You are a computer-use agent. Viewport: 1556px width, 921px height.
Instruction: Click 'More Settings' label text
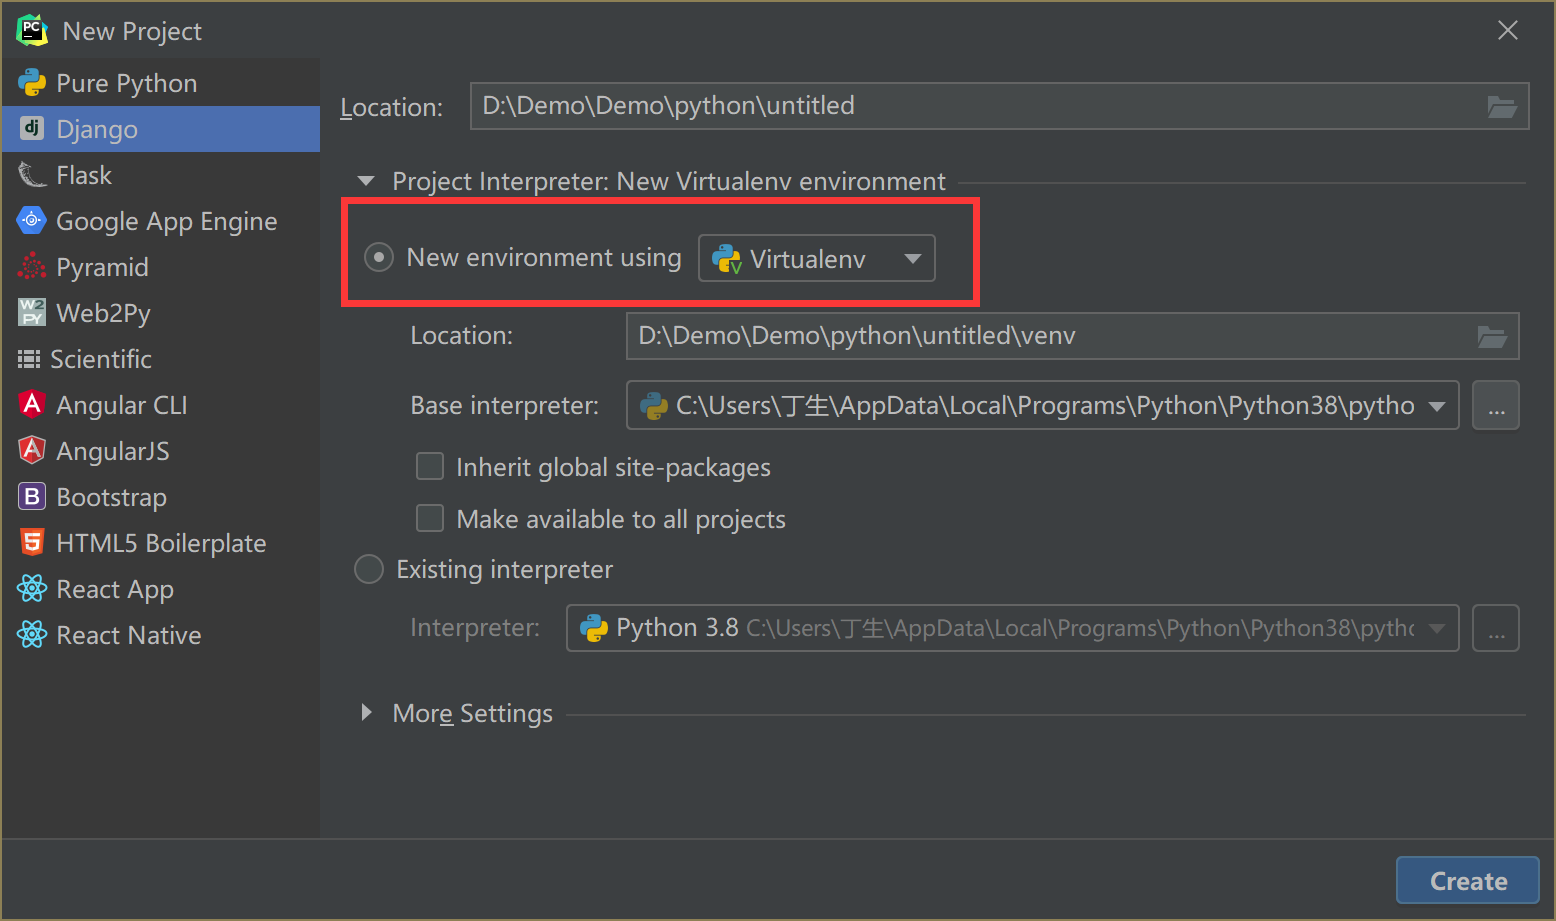[472, 713]
